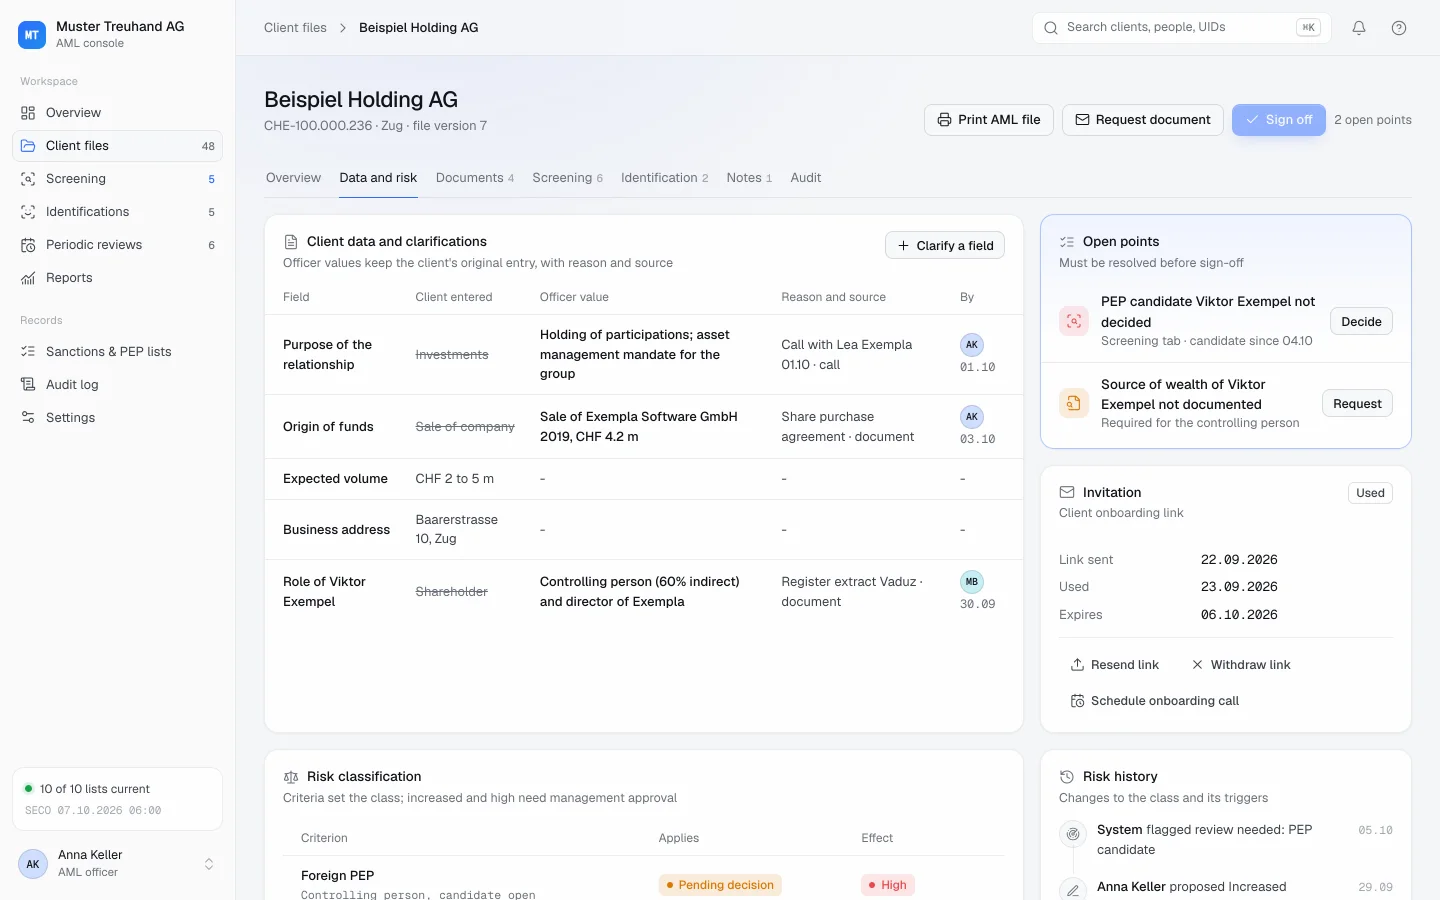Click the search magnifier icon

1051,28
